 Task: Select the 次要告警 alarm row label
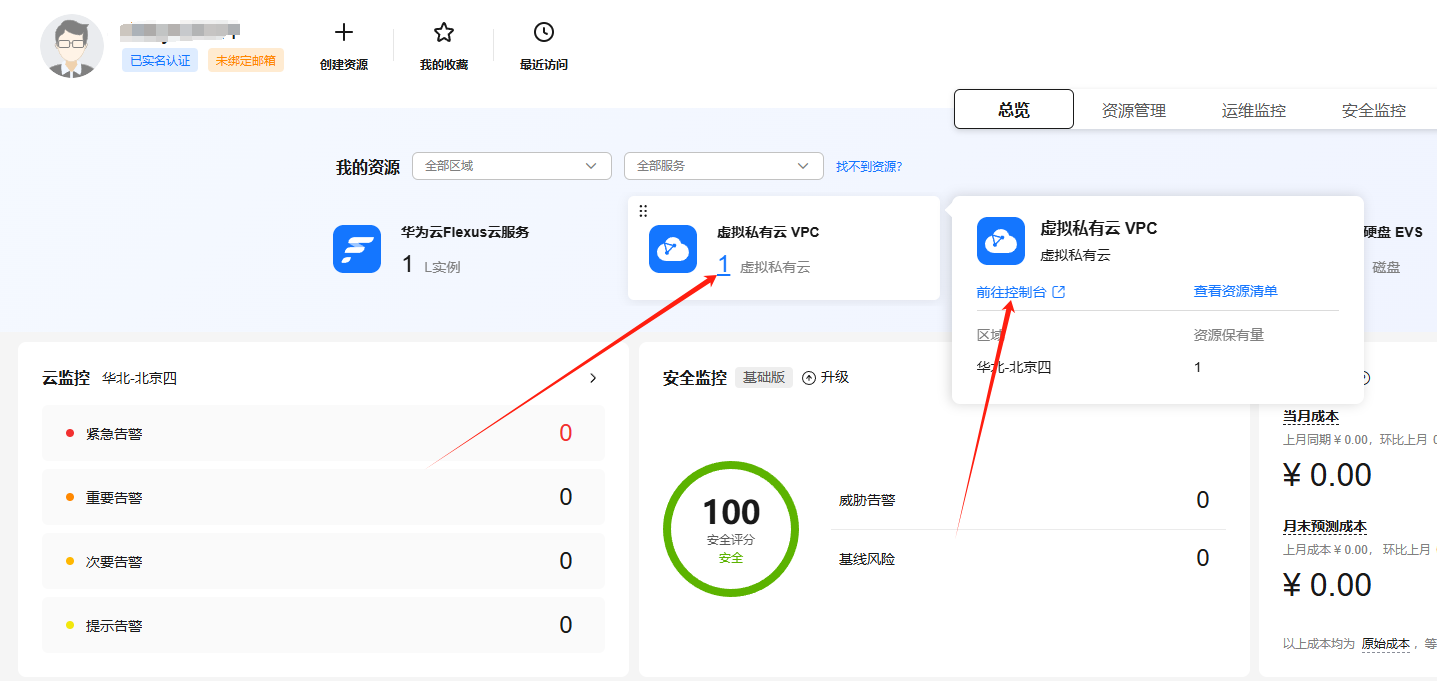point(114,561)
